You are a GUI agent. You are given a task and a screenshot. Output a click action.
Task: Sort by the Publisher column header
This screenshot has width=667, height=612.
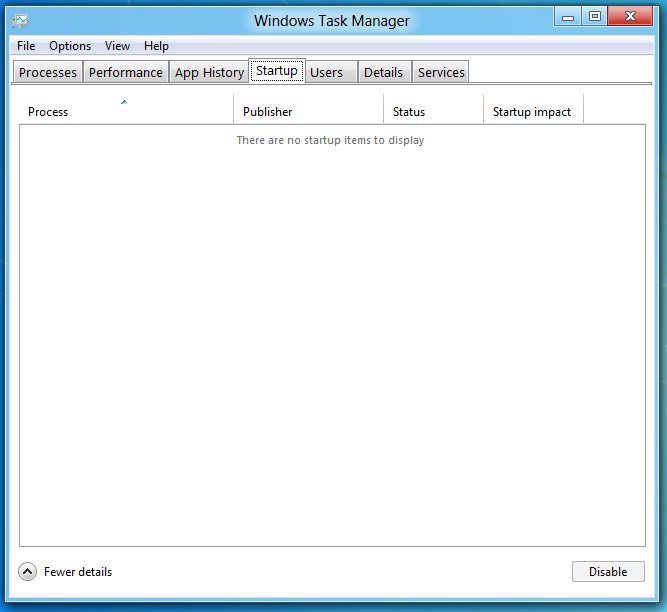[x=308, y=109]
